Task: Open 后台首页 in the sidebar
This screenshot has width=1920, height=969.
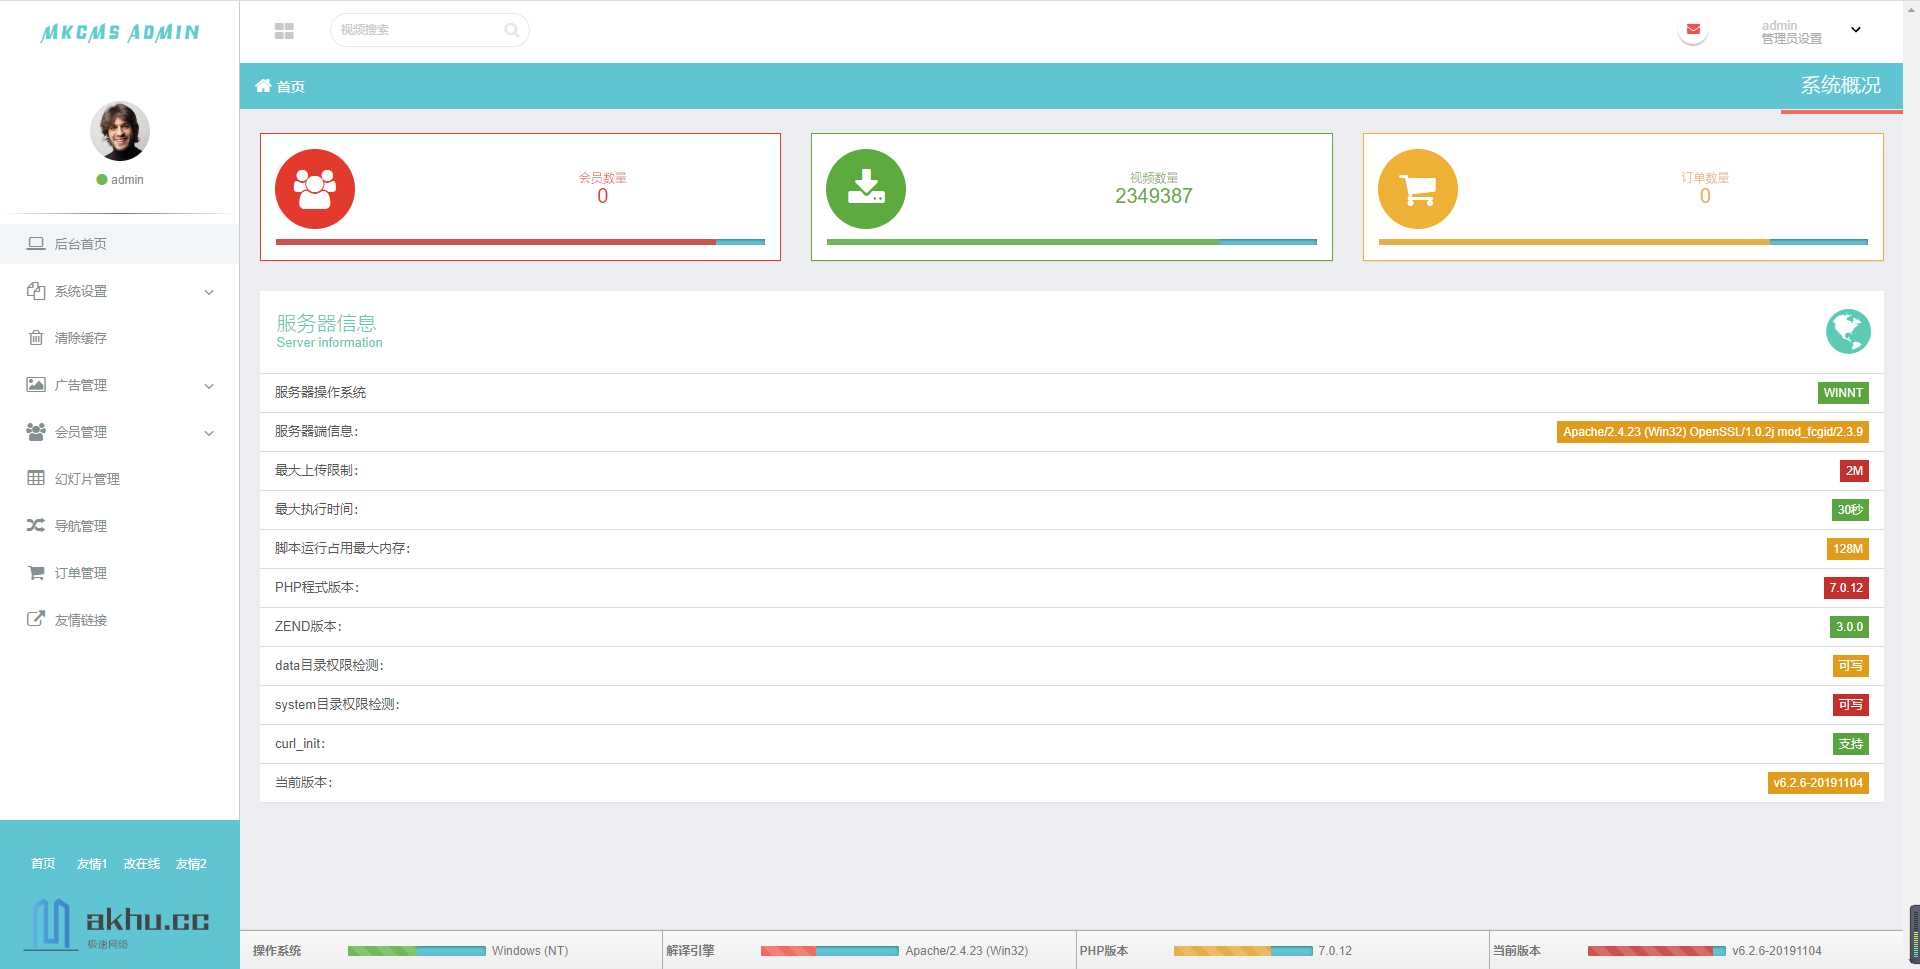Action: click(x=119, y=244)
